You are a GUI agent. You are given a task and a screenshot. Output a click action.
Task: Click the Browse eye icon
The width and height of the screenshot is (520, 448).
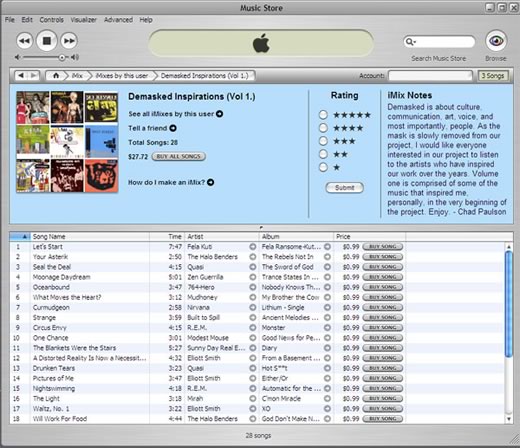click(496, 41)
